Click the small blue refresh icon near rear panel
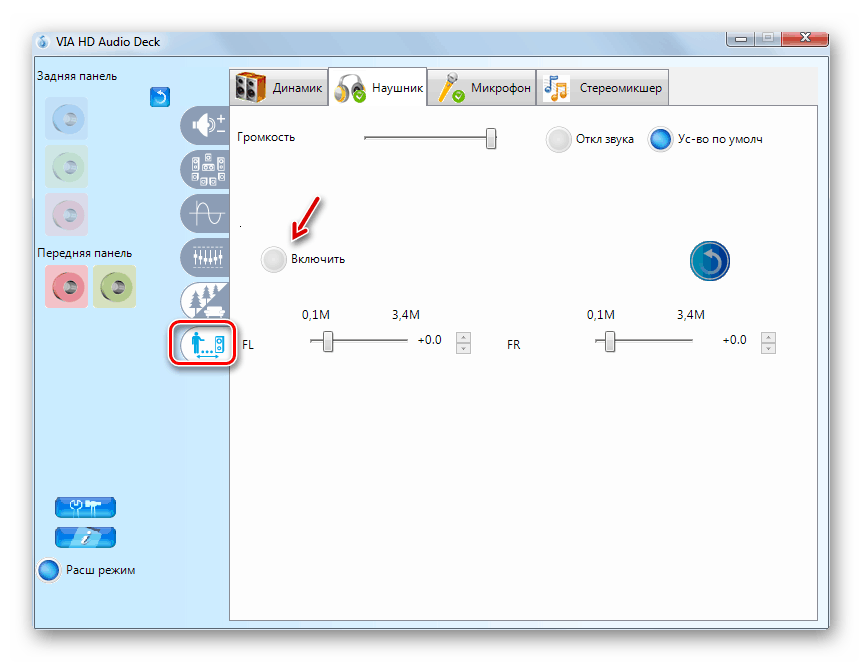Viewport: 863px width, 663px height. [x=160, y=97]
